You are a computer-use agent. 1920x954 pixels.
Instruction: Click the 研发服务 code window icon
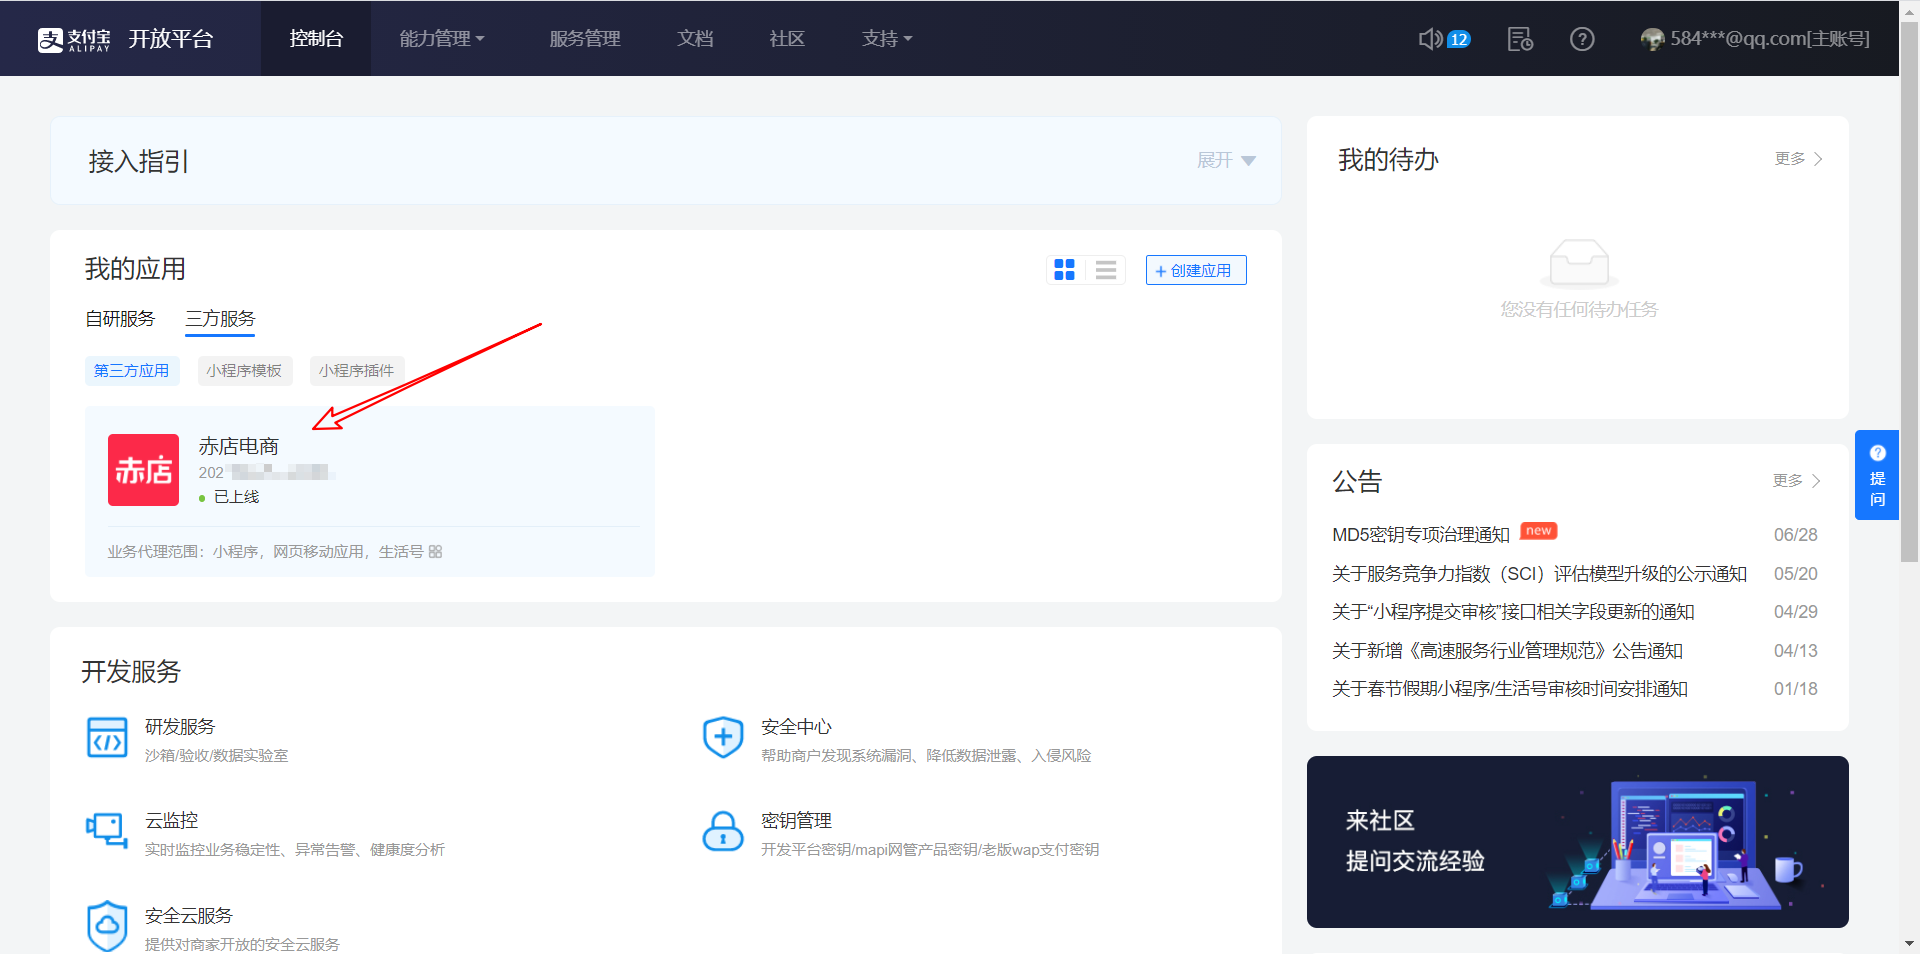pyautogui.click(x=107, y=738)
